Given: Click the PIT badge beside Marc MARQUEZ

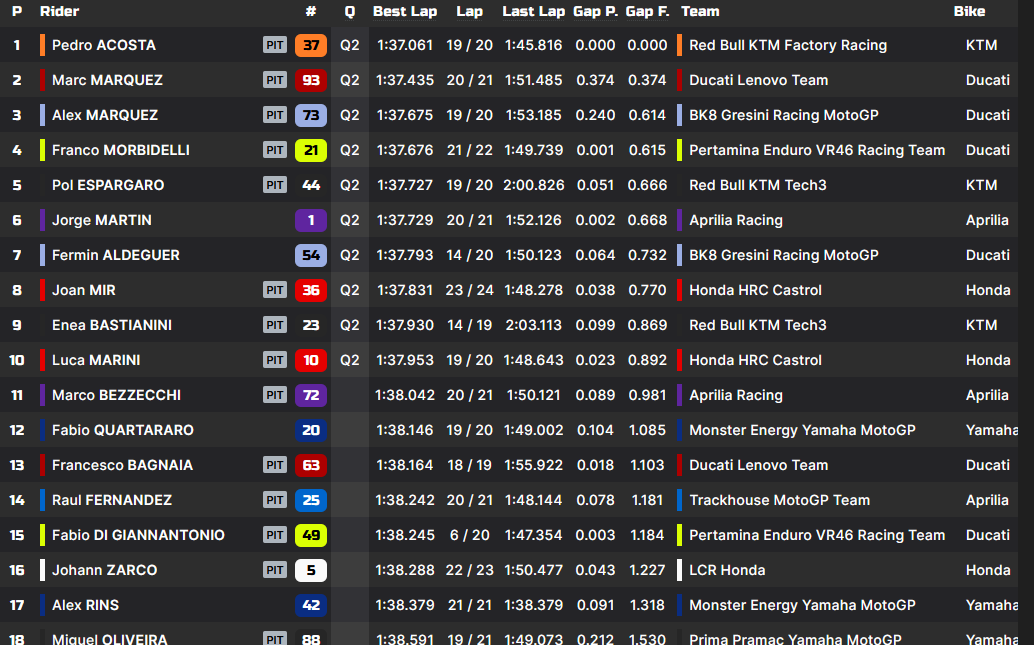Looking at the screenshot, I should coord(275,80).
